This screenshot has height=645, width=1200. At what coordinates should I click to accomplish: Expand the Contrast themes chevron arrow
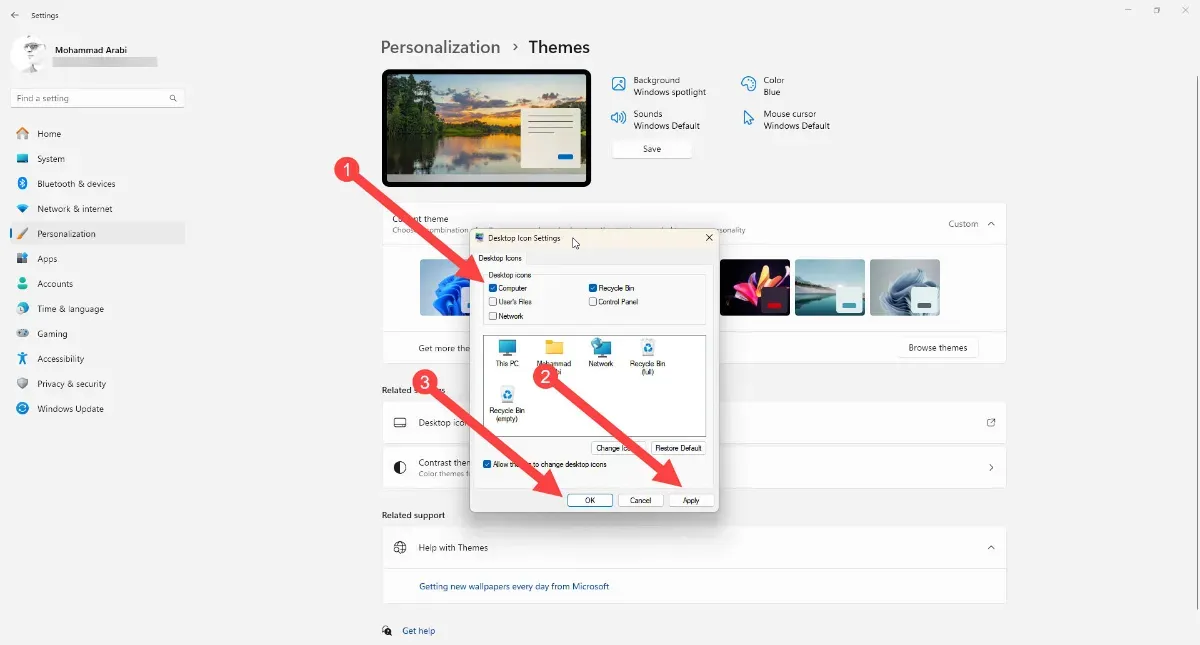tap(991, 467)
